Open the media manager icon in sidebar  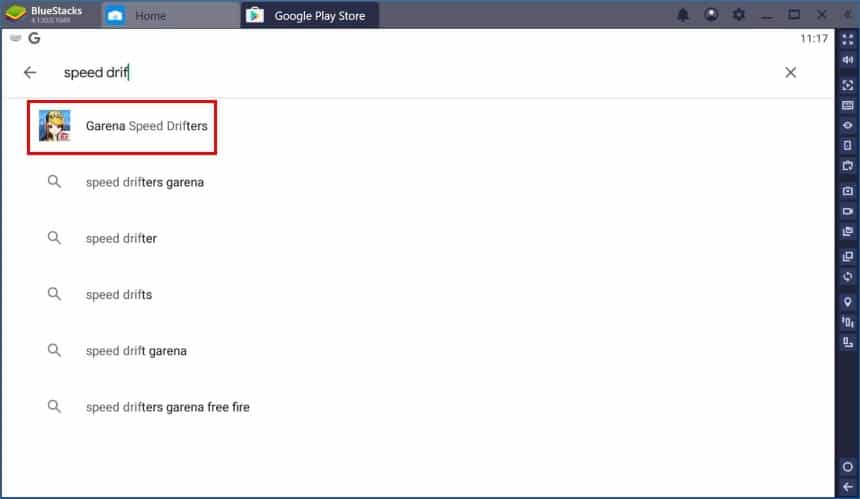pyautogui.click(x=848, y=231)
